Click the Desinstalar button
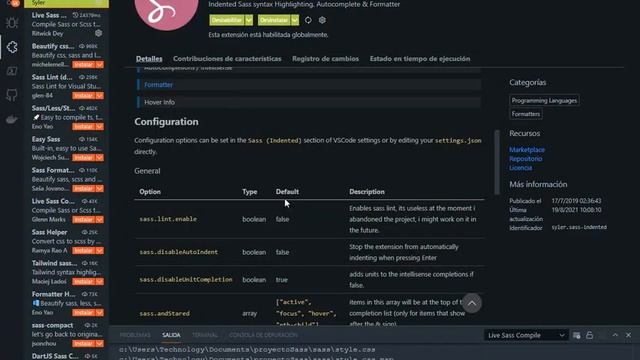The height and width of the screenshot is (360, 640). pos(274,20)
